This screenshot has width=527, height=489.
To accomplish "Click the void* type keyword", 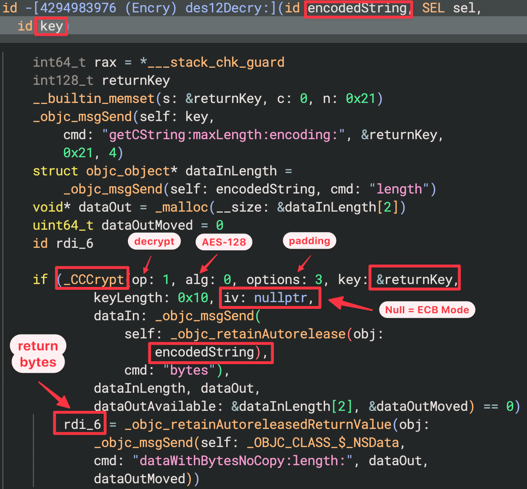I will coord(51,207).
